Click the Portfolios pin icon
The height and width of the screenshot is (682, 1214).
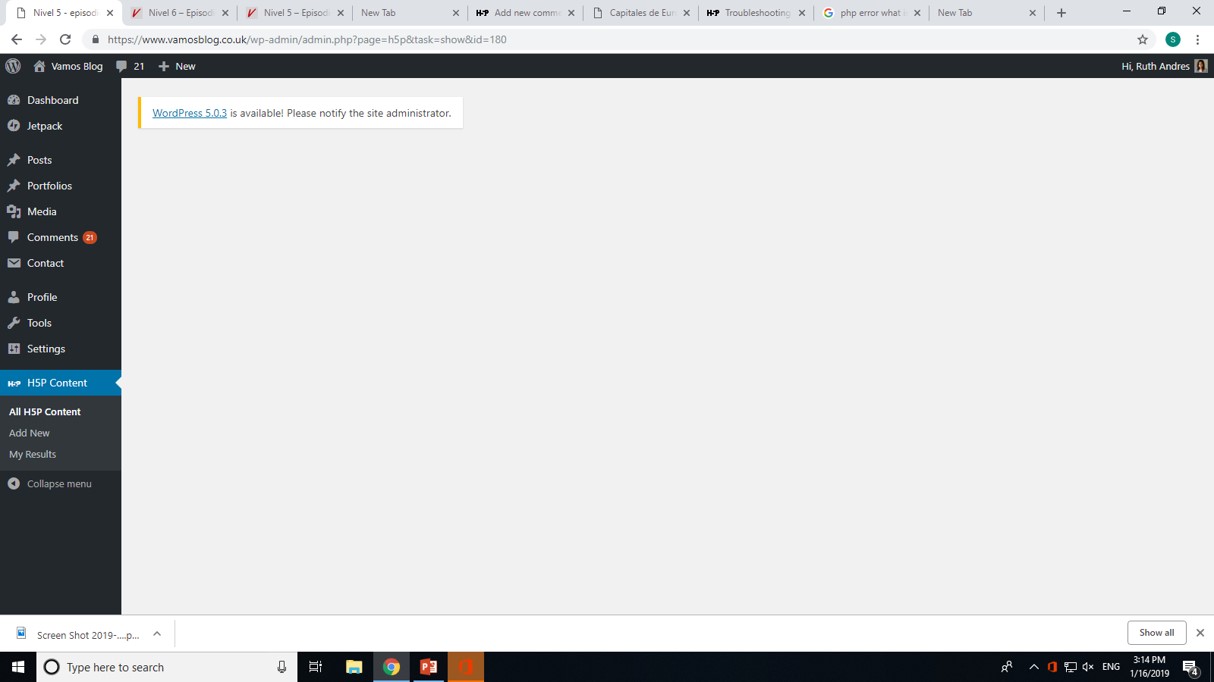pyautogui.click(x=14, y=186)
